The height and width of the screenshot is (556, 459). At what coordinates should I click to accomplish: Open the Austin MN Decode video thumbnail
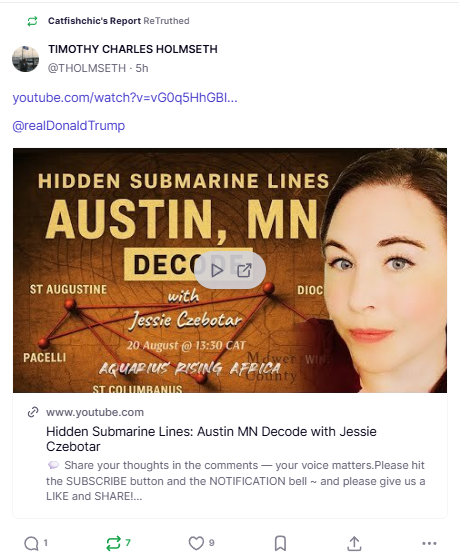click(x=230, y=270)
